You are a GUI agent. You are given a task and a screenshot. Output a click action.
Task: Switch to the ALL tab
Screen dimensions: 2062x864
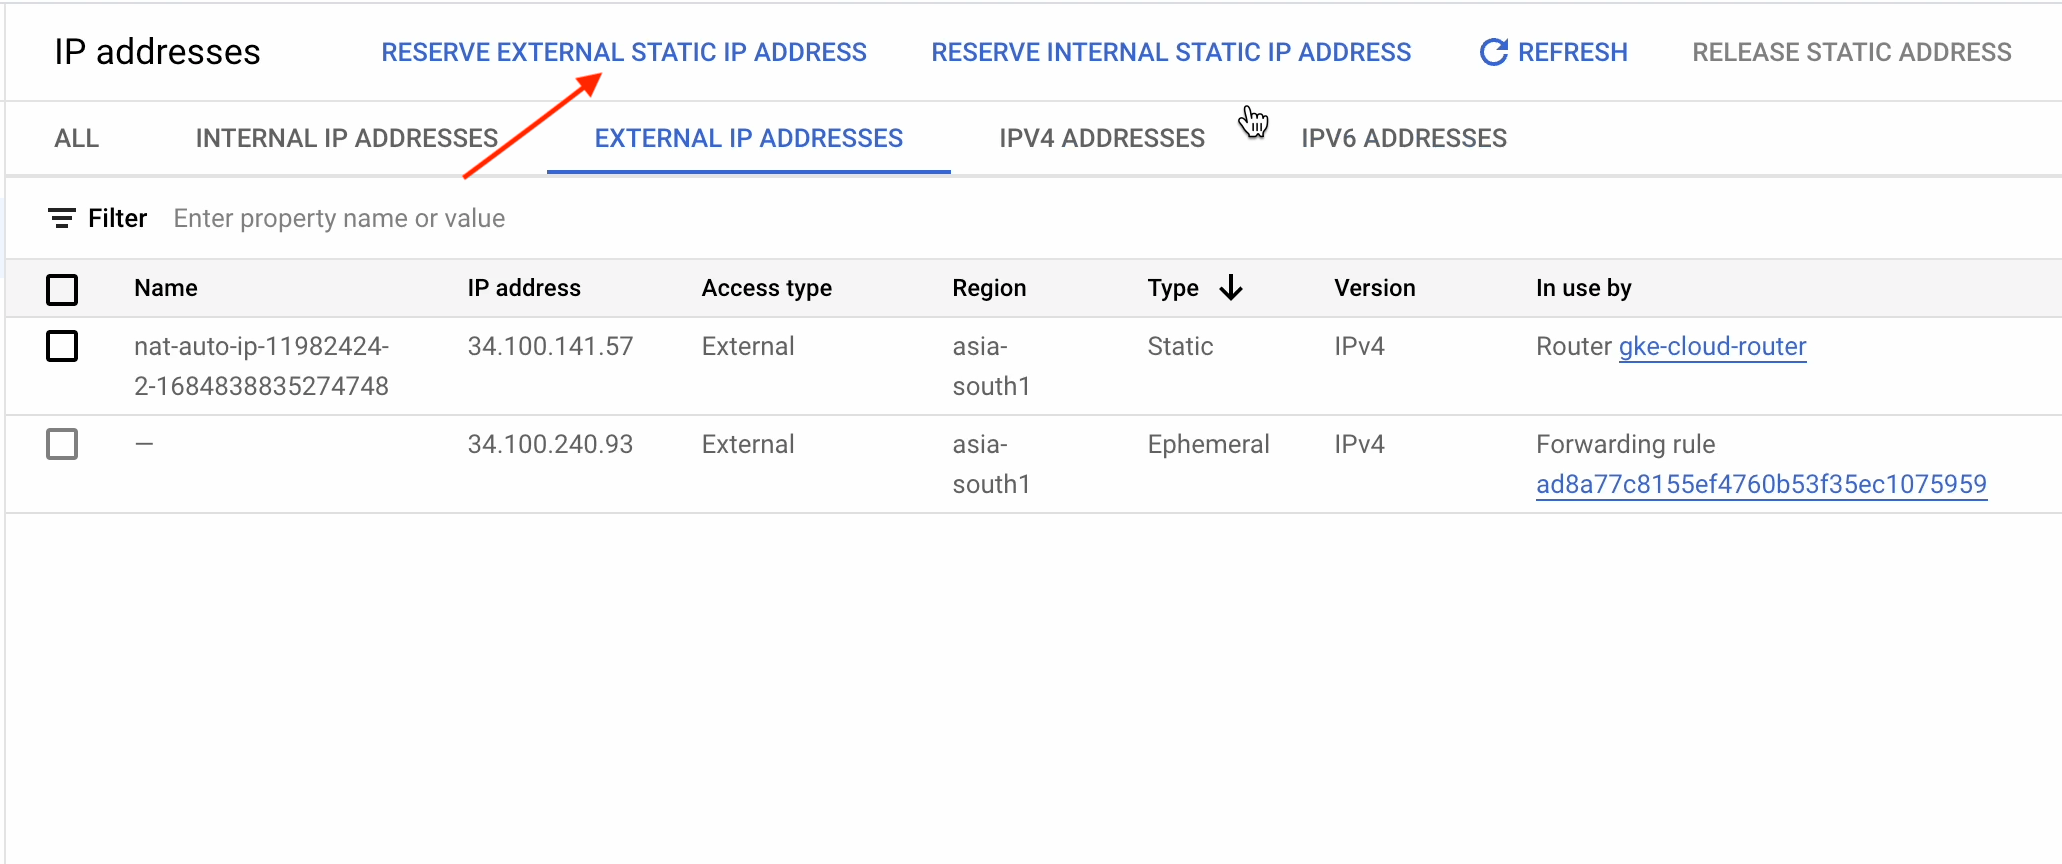[x=77, y=138]
